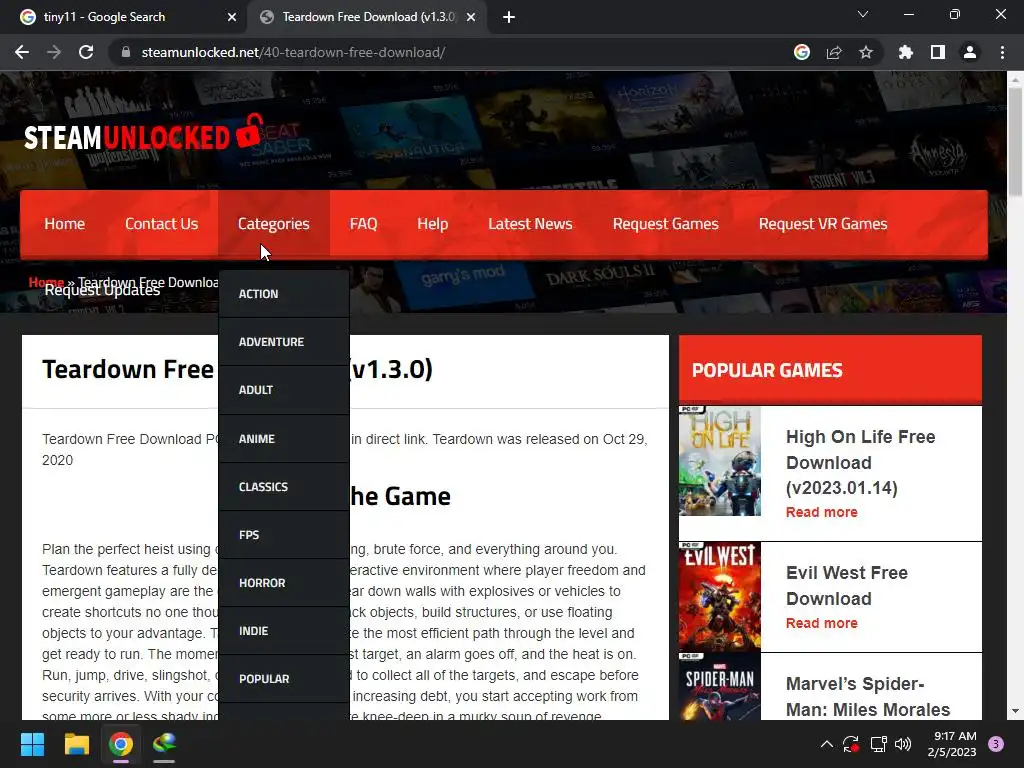Choose the FPS category

coord(284,535)
